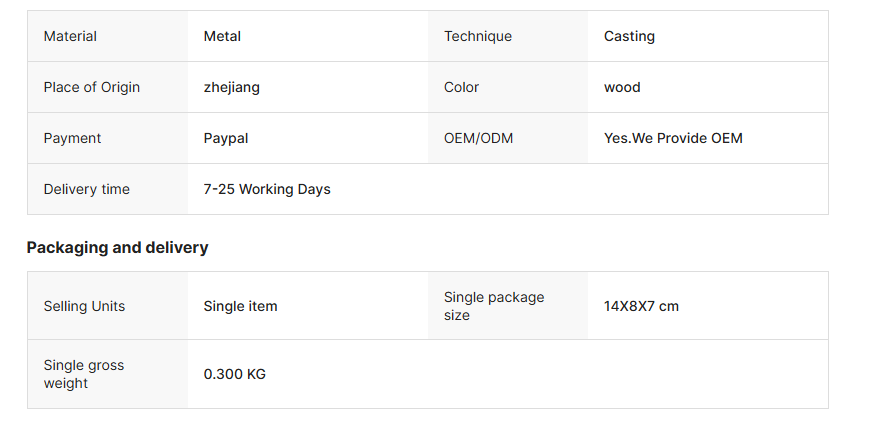Click the Technique label cell
The height and width of the screenshot is (436, 882).
pos(508,36)
